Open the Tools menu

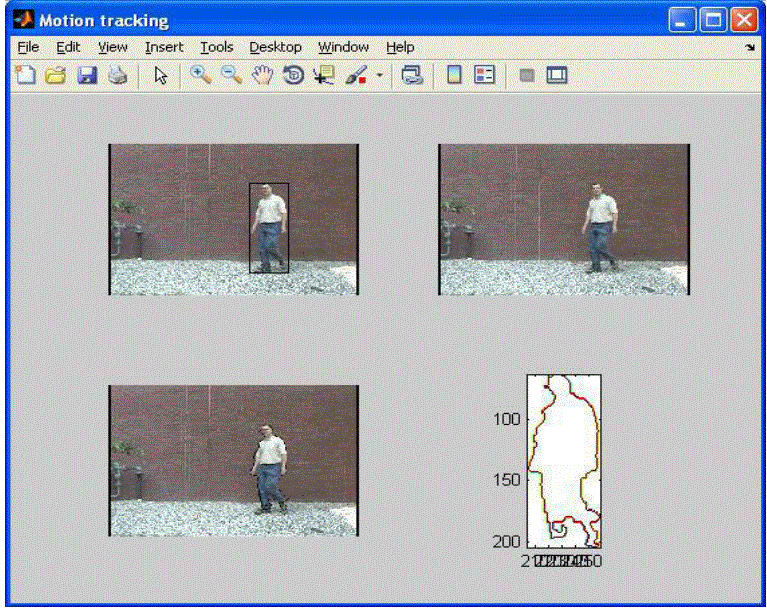pyautogui.click(x=216, y=47)
